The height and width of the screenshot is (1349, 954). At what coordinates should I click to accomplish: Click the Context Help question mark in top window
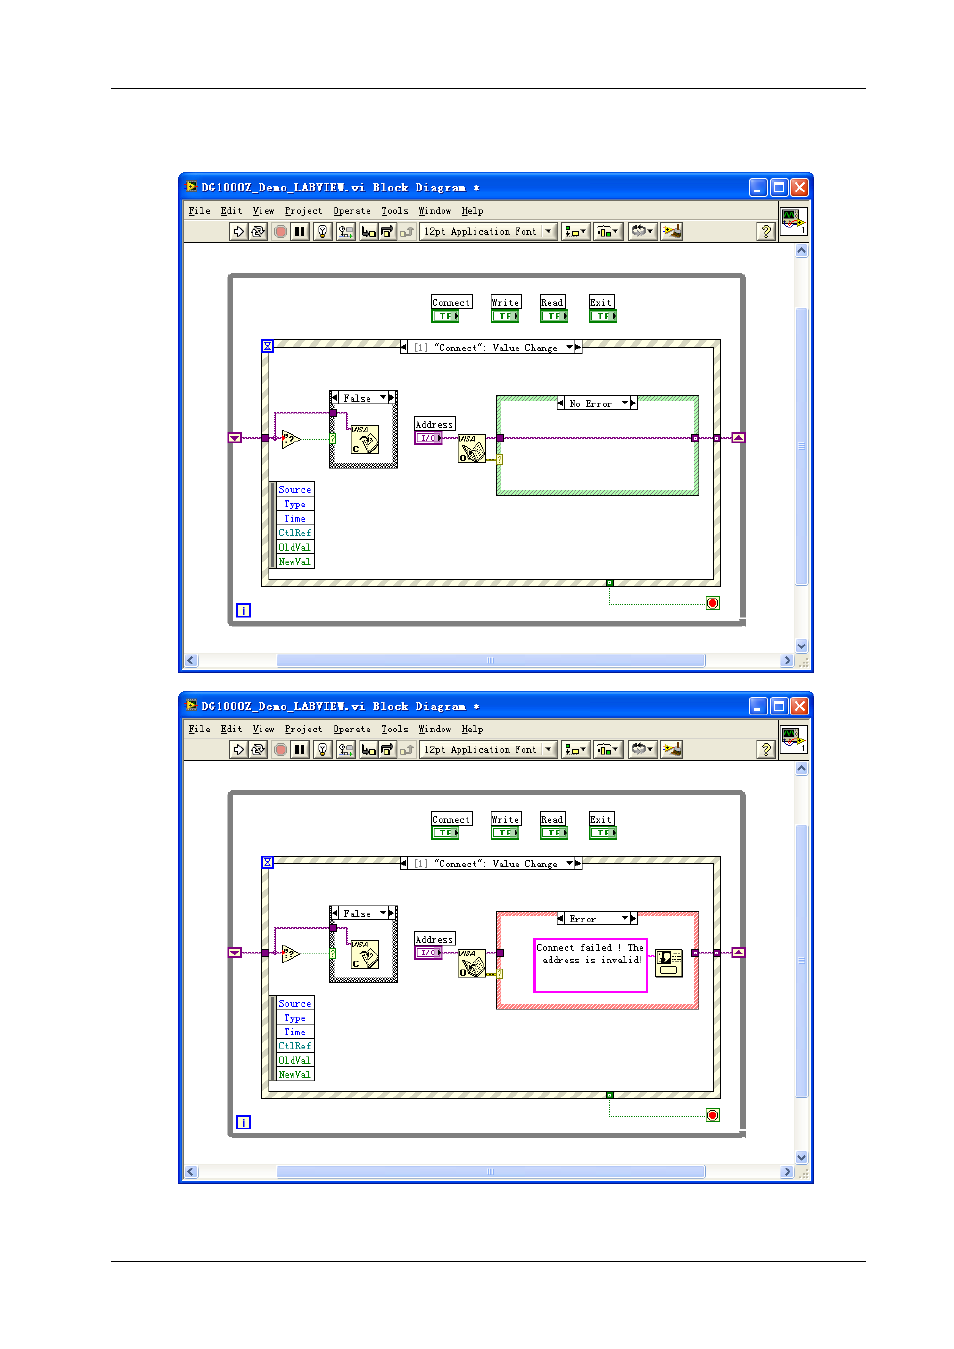pyautogui.click(x=766, y=231)
